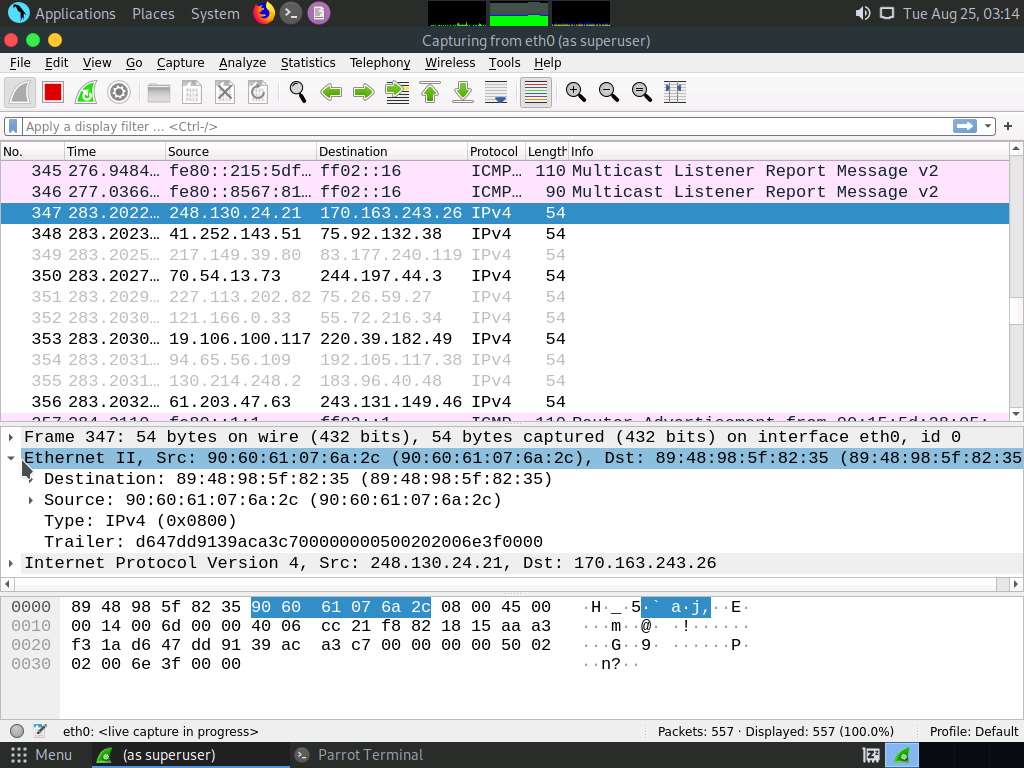The image size is (1024, 768).
Task: Select packet 356 from 61.203.47.63
Action: coord(505,402)
